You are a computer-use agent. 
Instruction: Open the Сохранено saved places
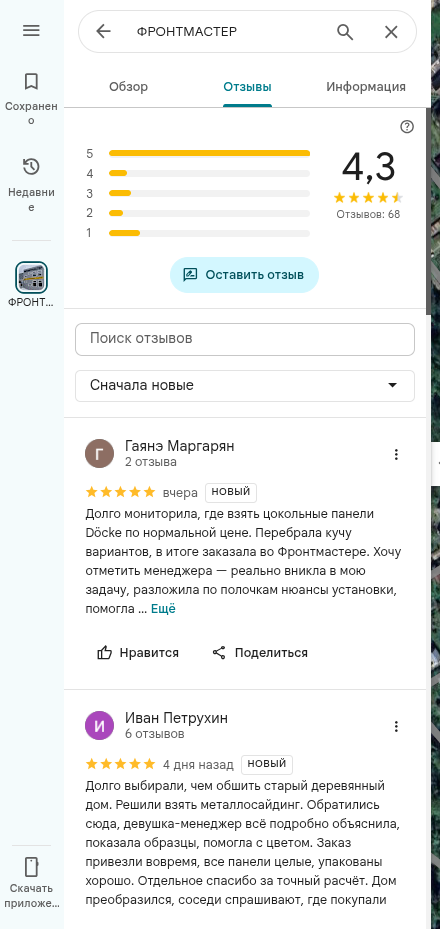pyautogui.click(x=31, y=98)
